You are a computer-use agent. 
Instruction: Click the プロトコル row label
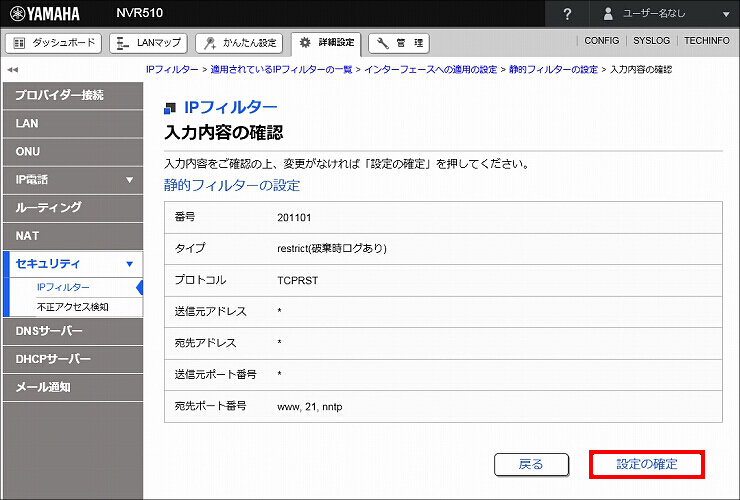[201, 280]
